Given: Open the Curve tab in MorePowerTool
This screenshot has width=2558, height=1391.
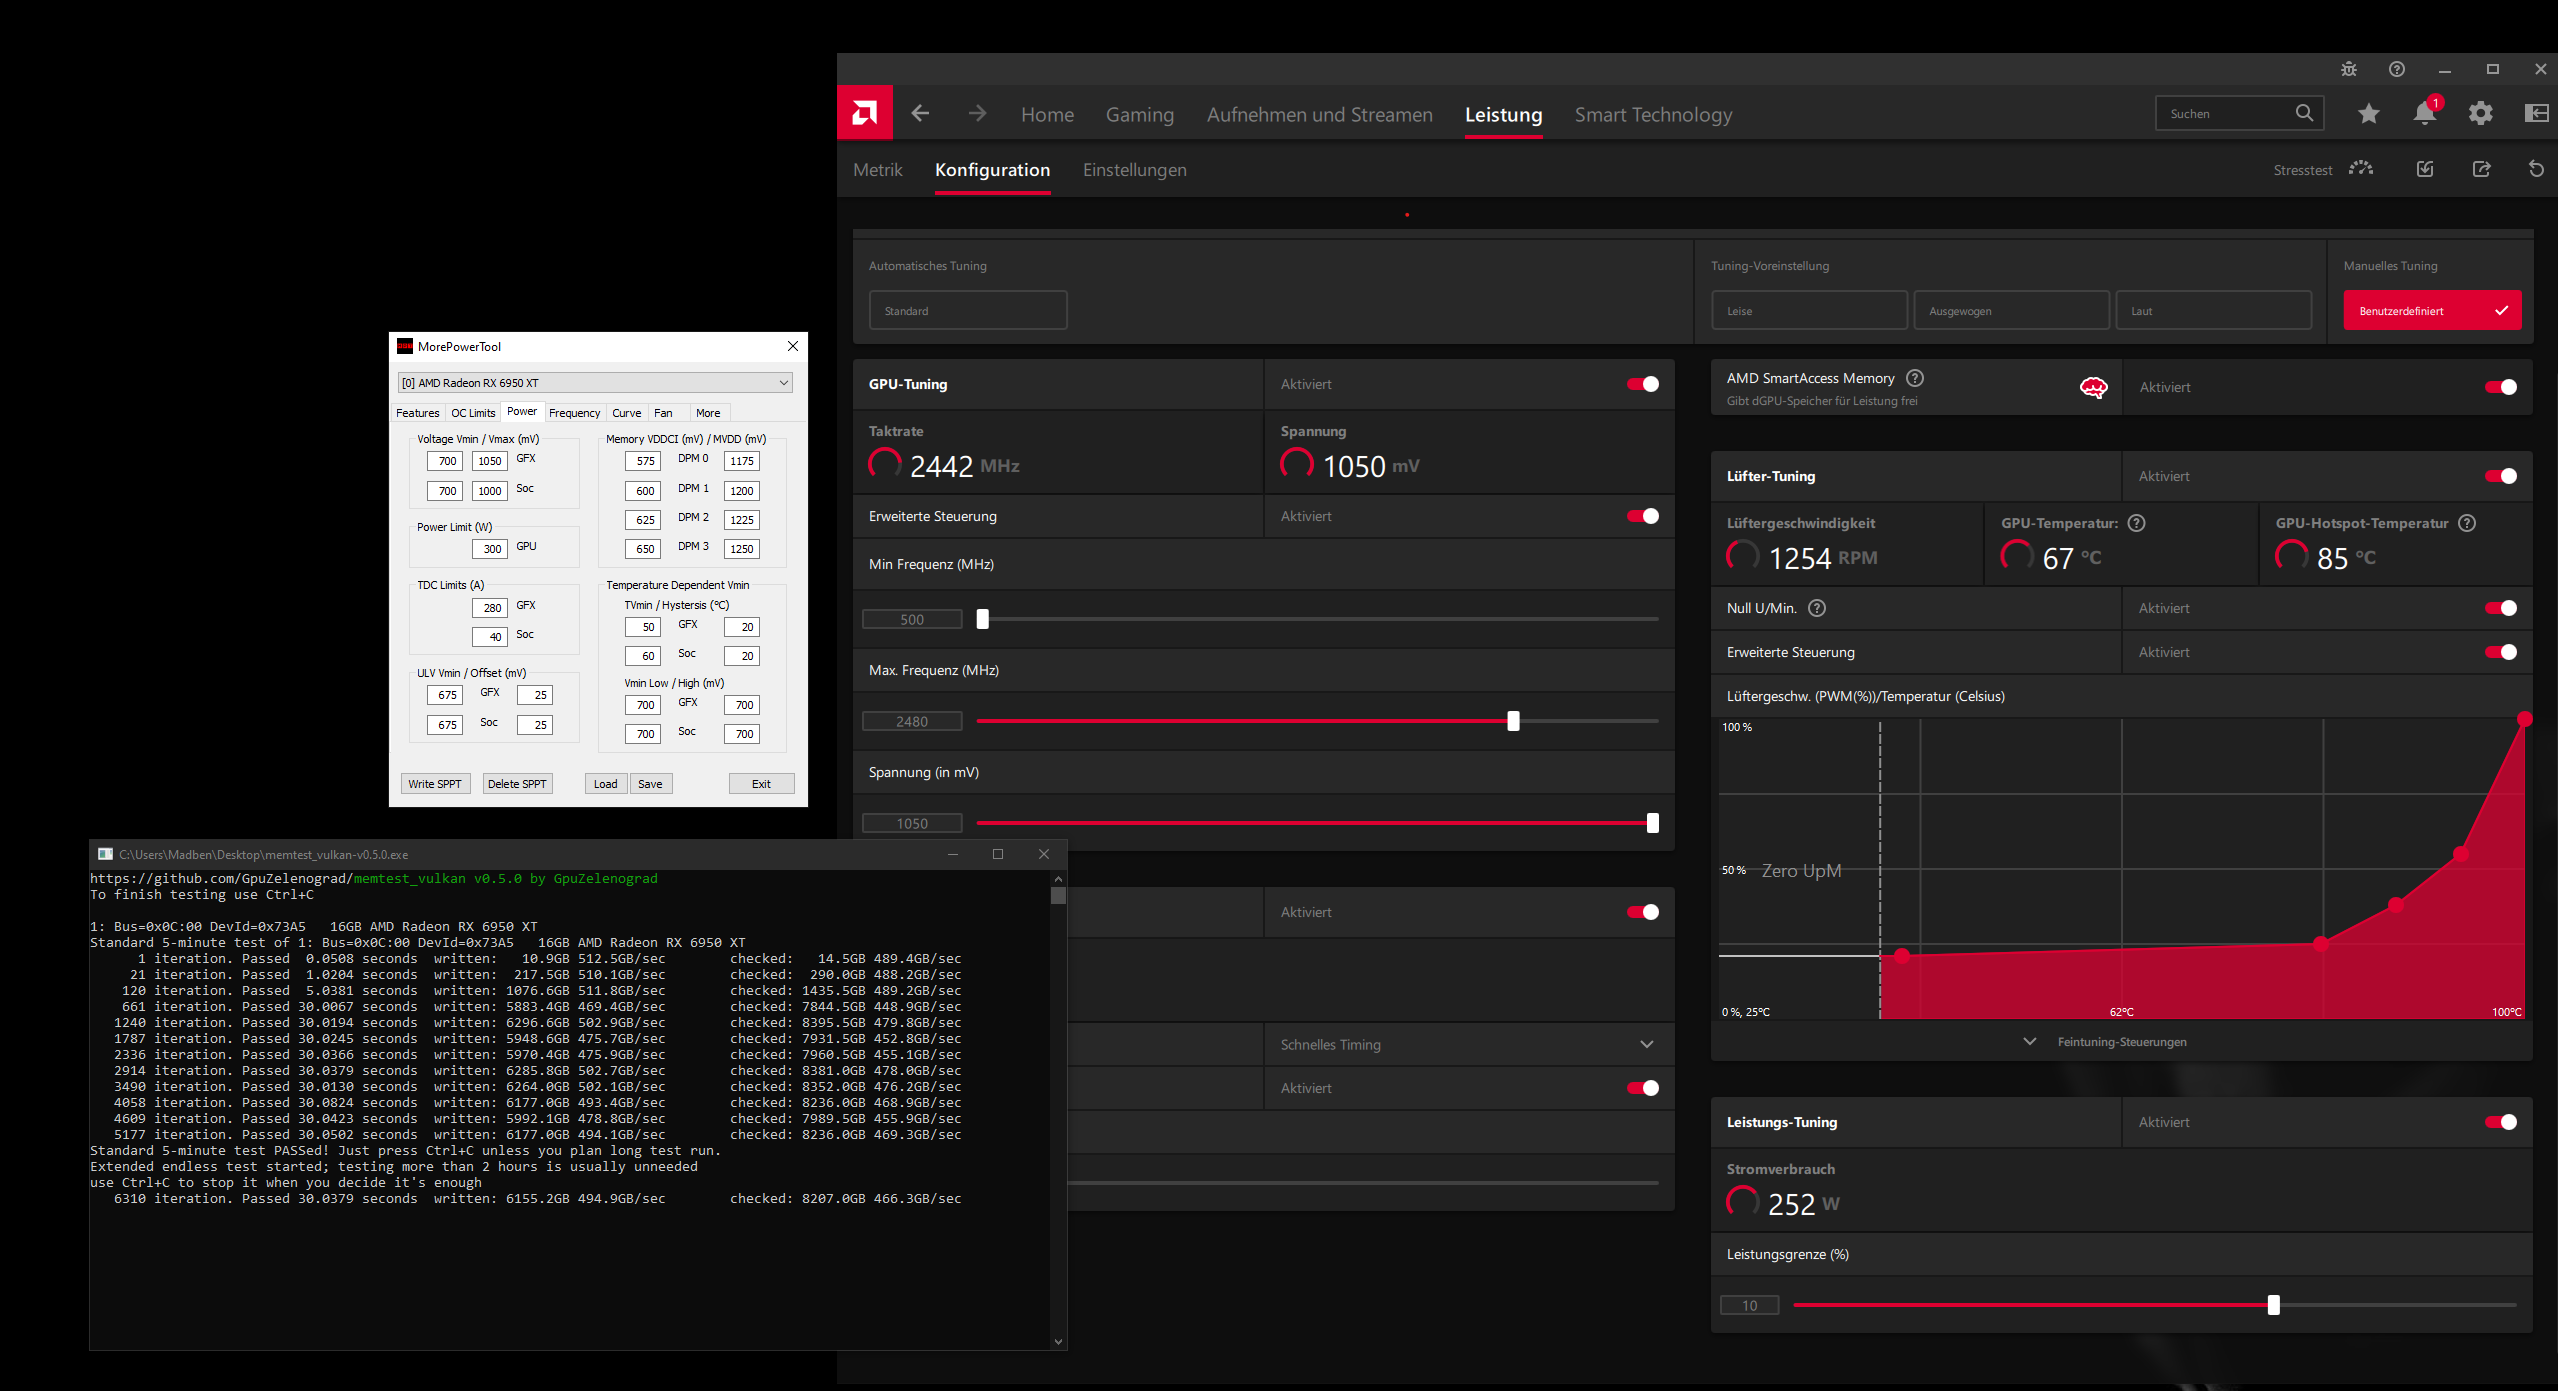Looking at the screenshot, I should (626, 413).
